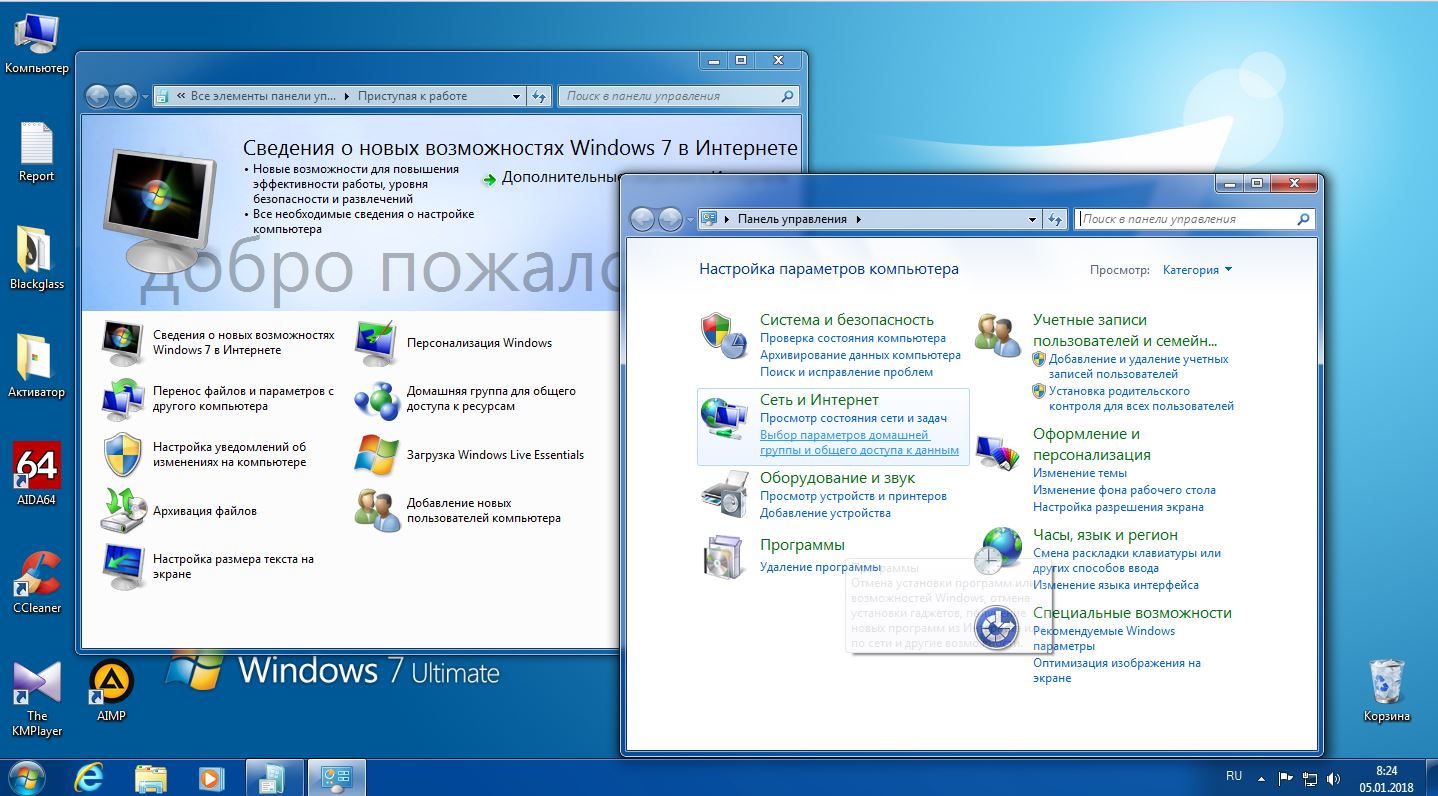
Task: Click the Добавление новых пользователей icon
Action: (x=377, y=511)
